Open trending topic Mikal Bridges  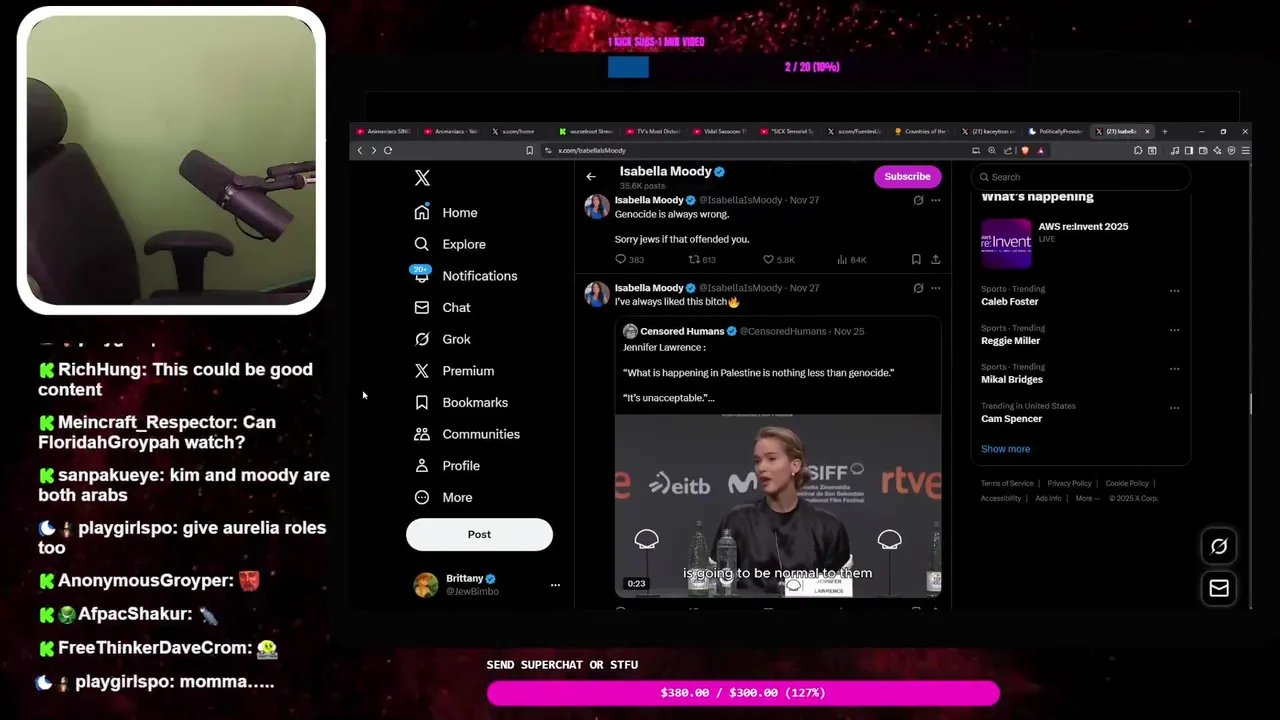coord(1012,380)
